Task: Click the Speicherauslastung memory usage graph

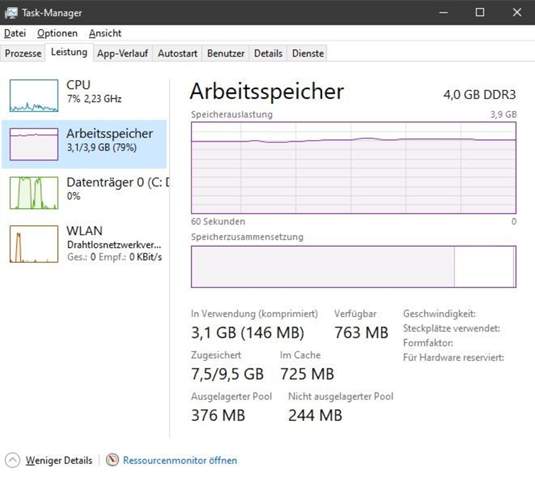Action: [353, 168]
